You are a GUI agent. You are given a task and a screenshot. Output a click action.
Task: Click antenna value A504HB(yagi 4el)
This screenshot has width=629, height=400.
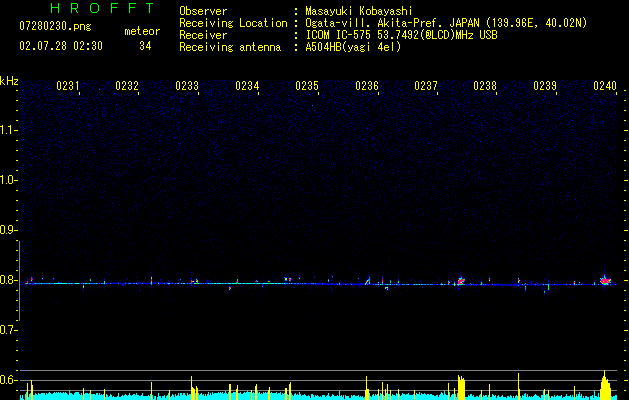pos(353,47)
